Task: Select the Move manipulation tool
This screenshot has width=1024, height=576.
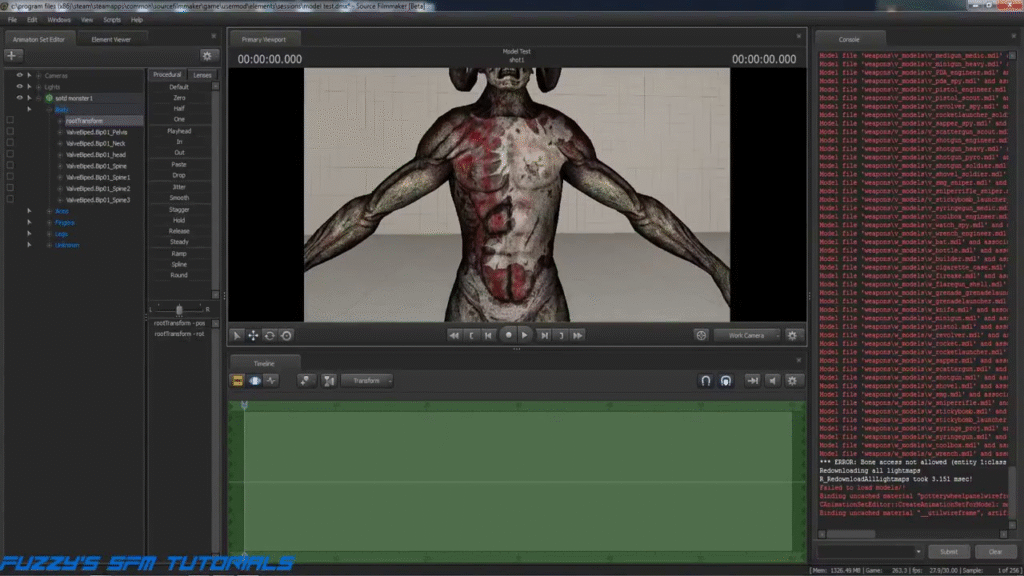Action: point(253,336)
